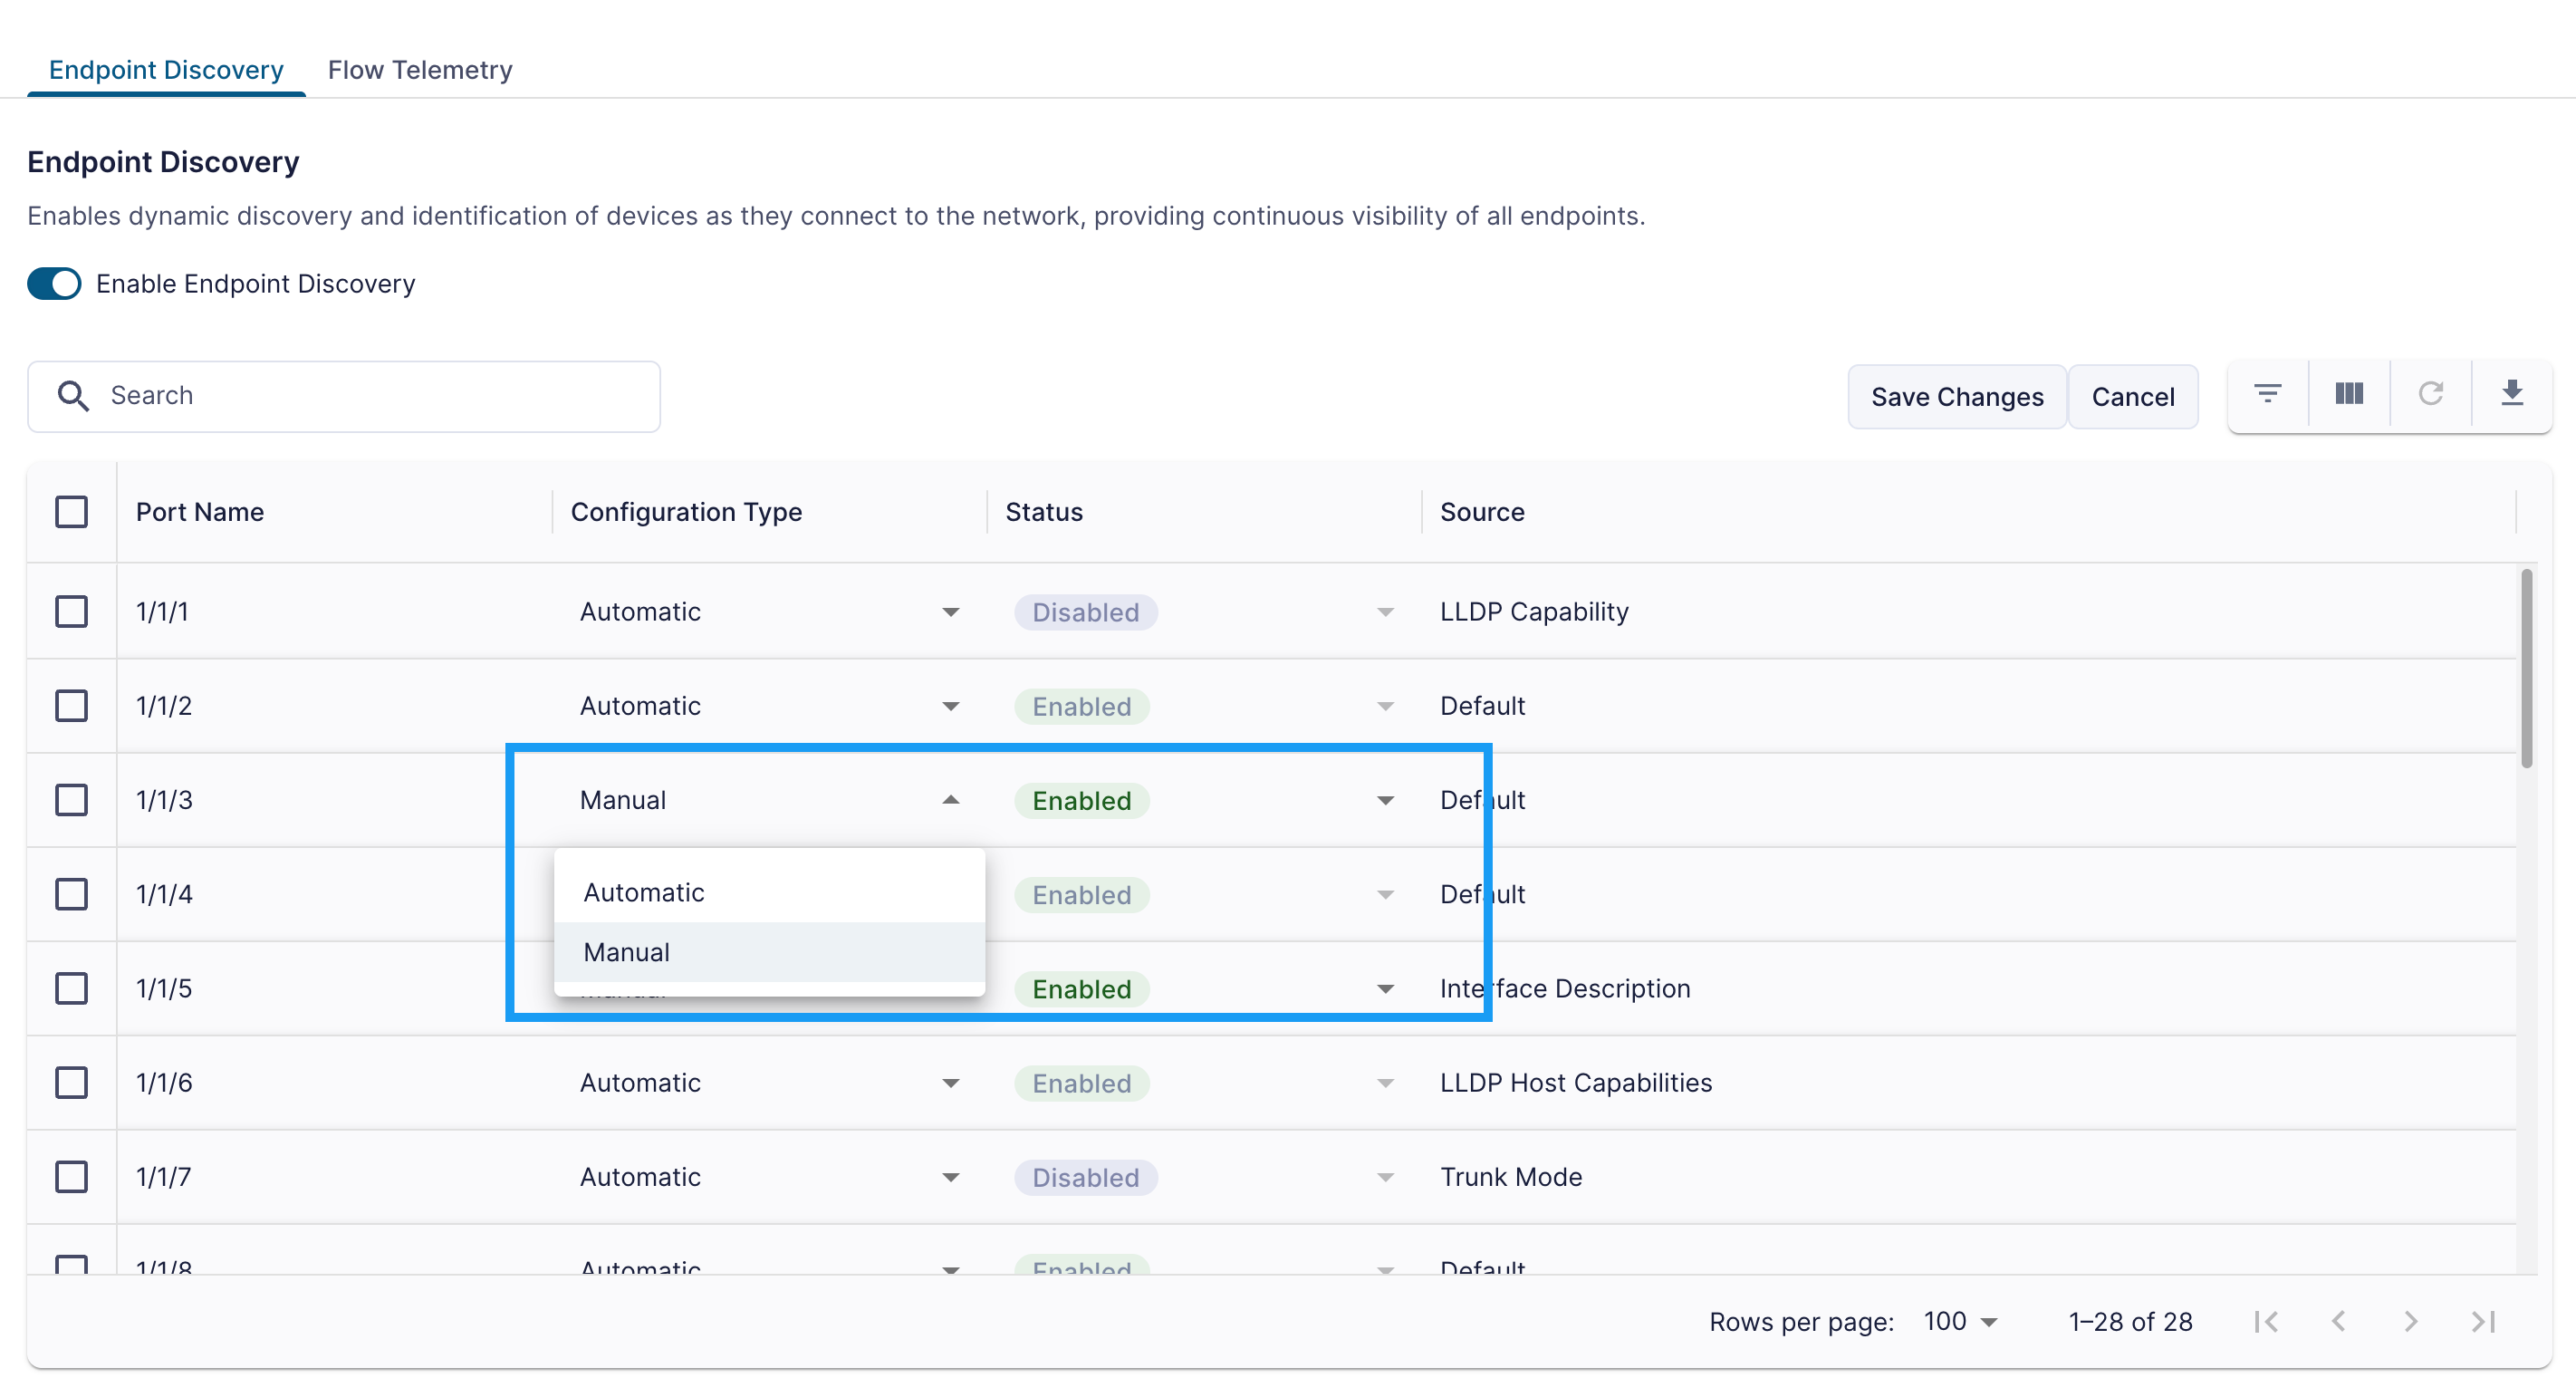Go to first page arrow

2266,1322
